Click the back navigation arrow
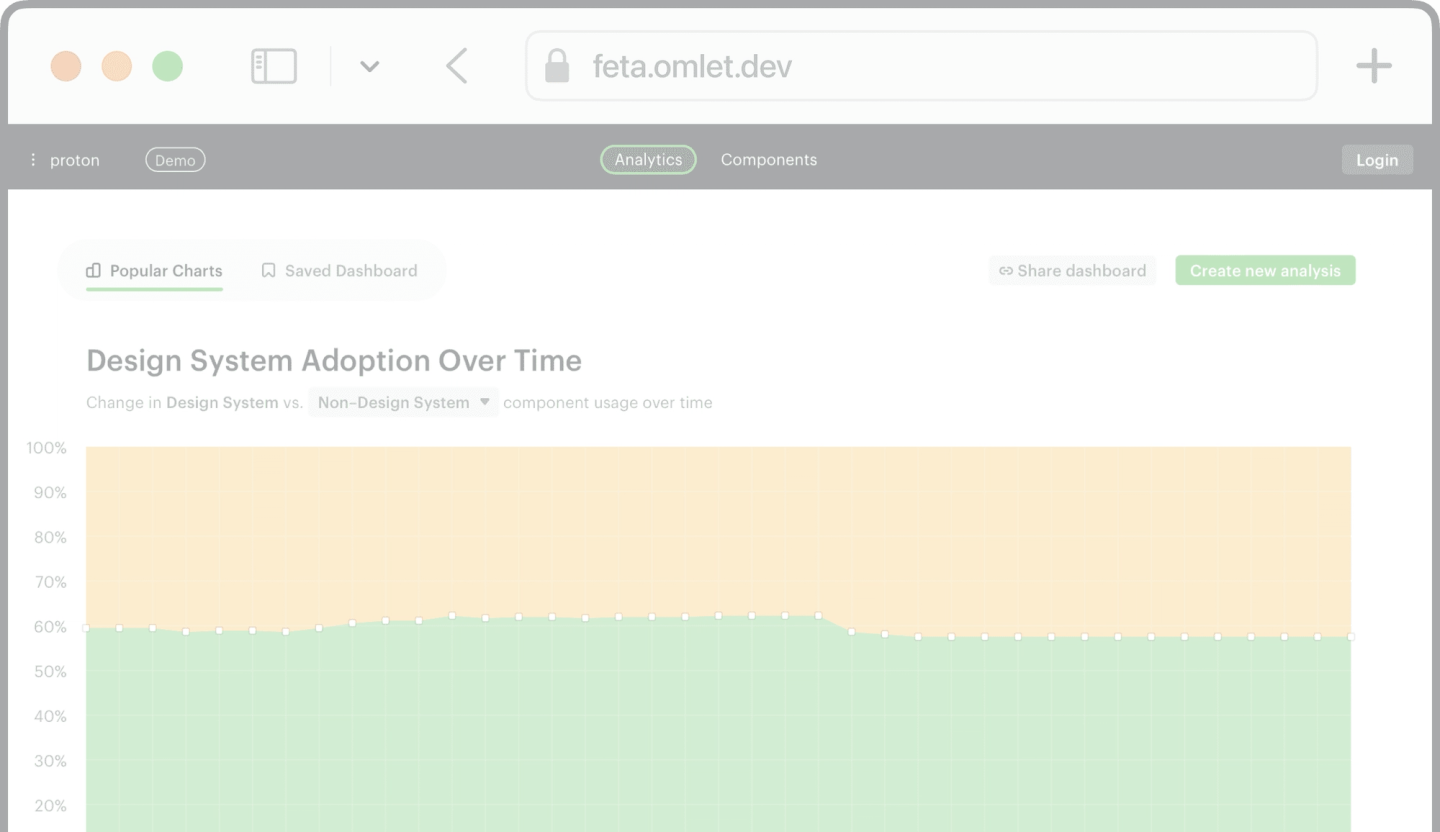Screen dimensions: 1440x832 (x=456, y=65)
